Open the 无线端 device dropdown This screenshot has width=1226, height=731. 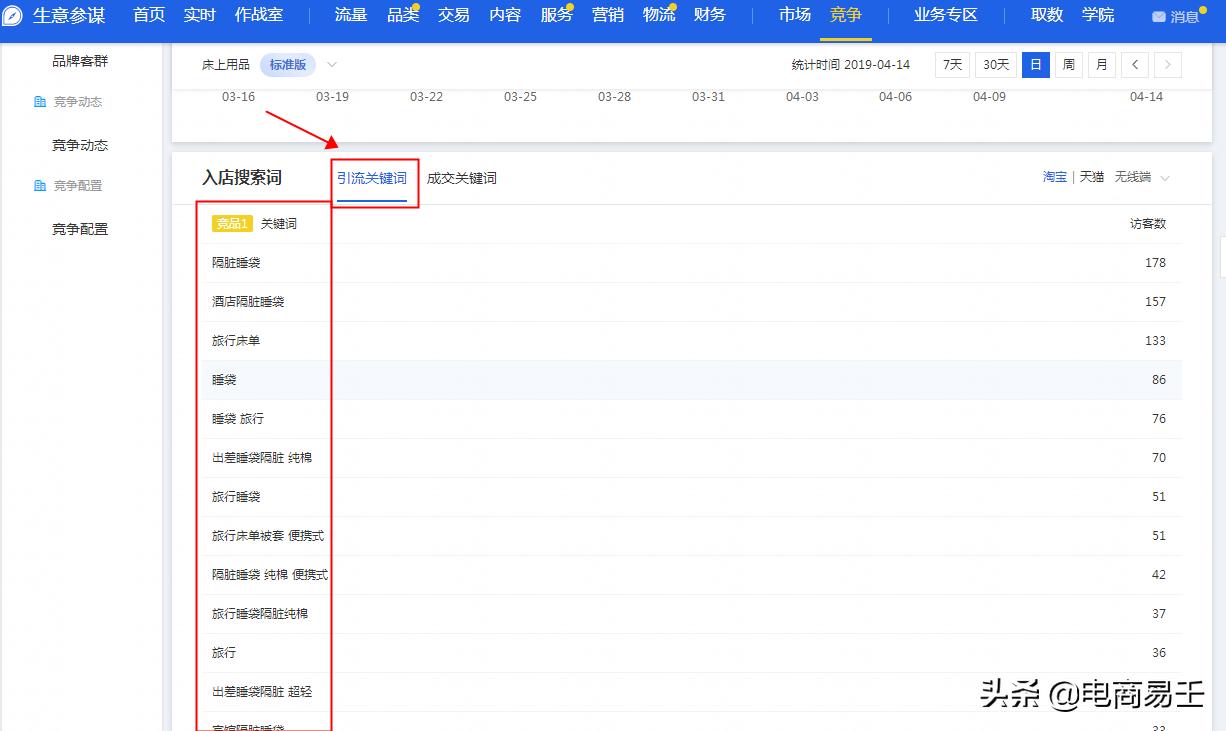[x=1142, y=177]
